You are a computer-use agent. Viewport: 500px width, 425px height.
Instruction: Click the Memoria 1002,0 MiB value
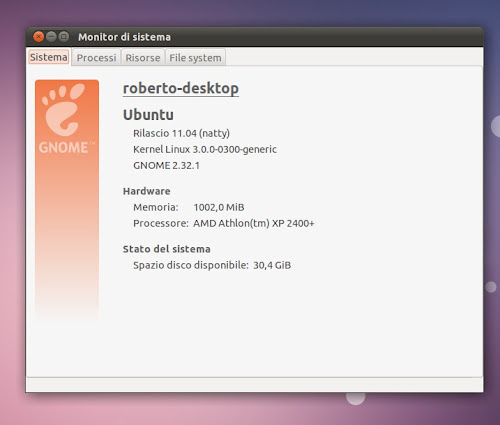219,207
